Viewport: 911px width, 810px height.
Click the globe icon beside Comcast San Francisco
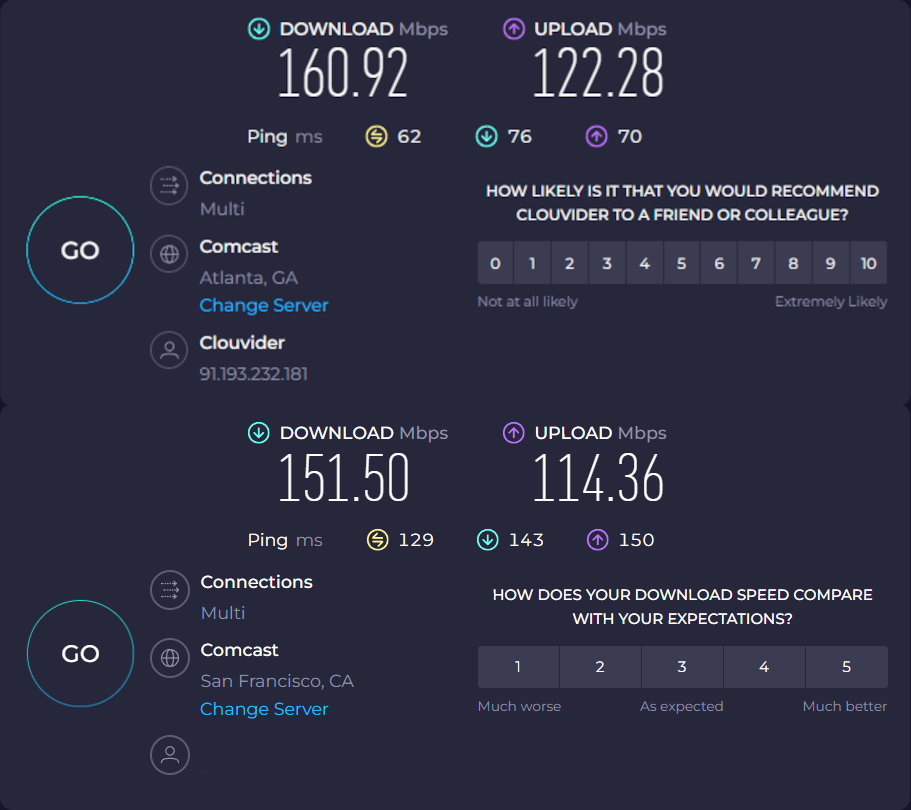pyautogui.click(x=169, y=658)
